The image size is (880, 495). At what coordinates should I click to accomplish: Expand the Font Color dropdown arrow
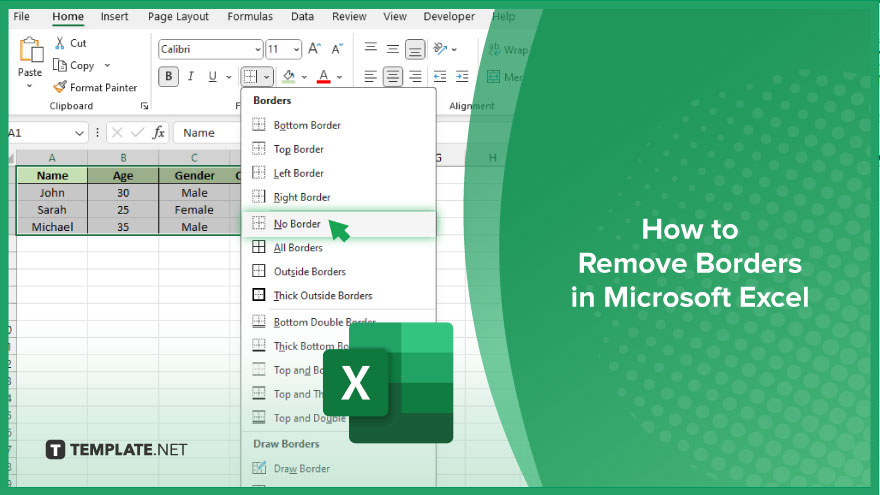pos(340,76)
